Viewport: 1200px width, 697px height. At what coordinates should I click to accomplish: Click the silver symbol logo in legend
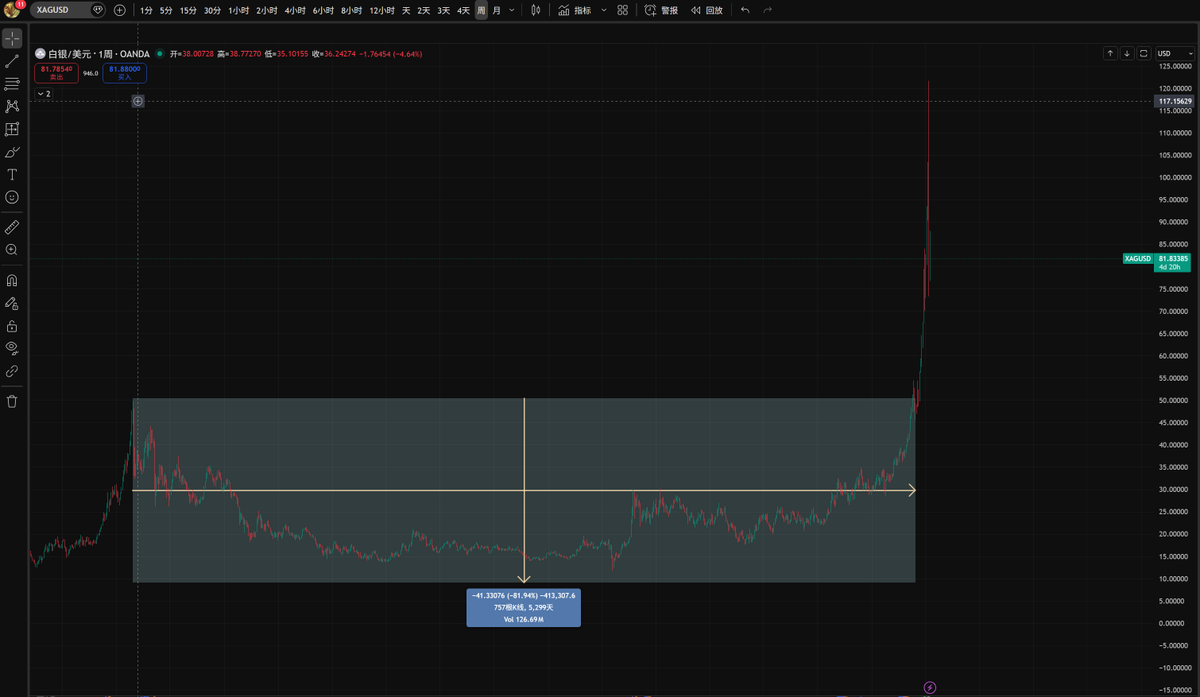point(41,53)
